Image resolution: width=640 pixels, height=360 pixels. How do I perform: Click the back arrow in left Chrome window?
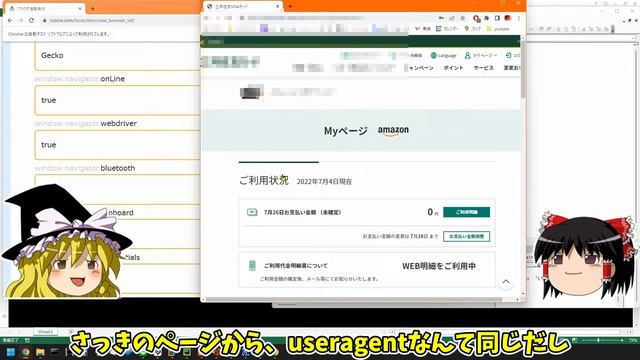point(11,20)
